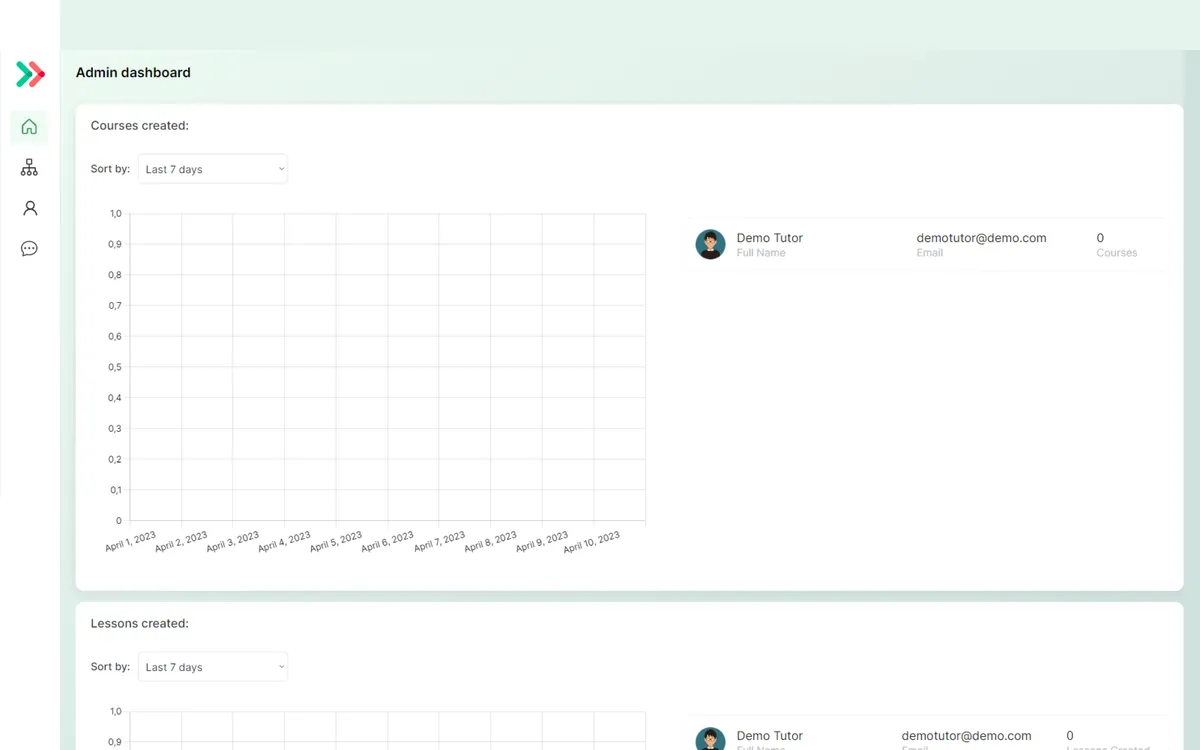Click Demo Tutor avatar in Lessons created

click(711, 738)
